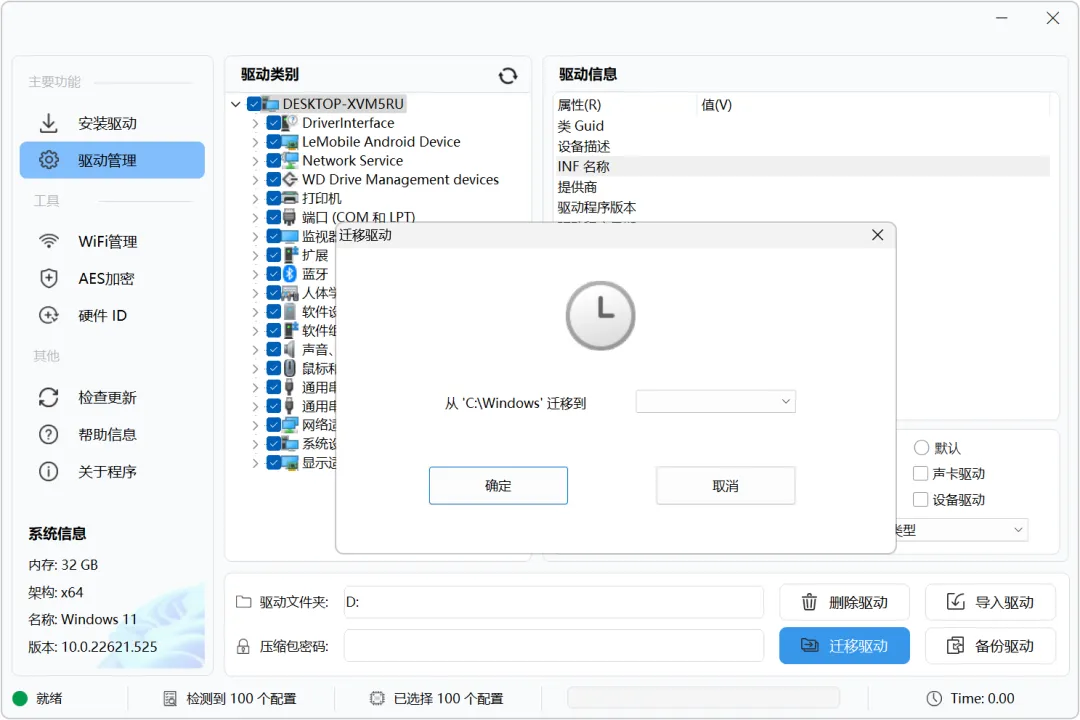Image resolution: width=1080 pixels, height=720 pixels.
Task: Click the status bar progress bar
Action: tap(703, 698)
